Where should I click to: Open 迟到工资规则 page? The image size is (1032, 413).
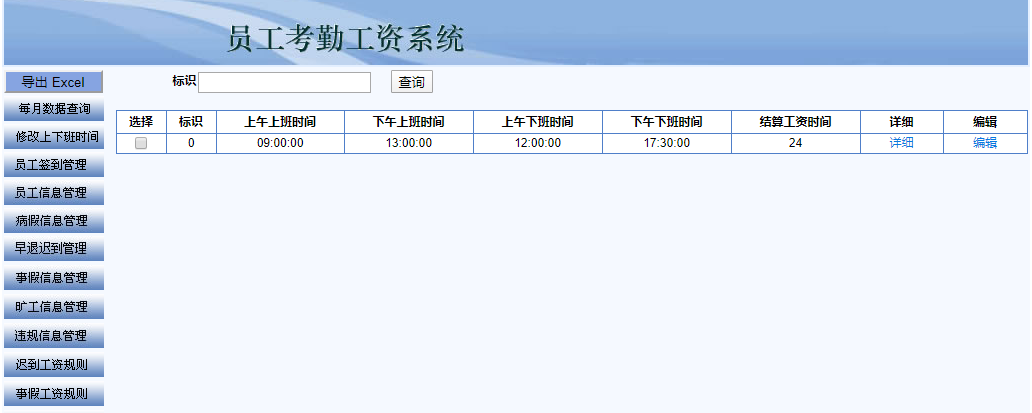53,364
